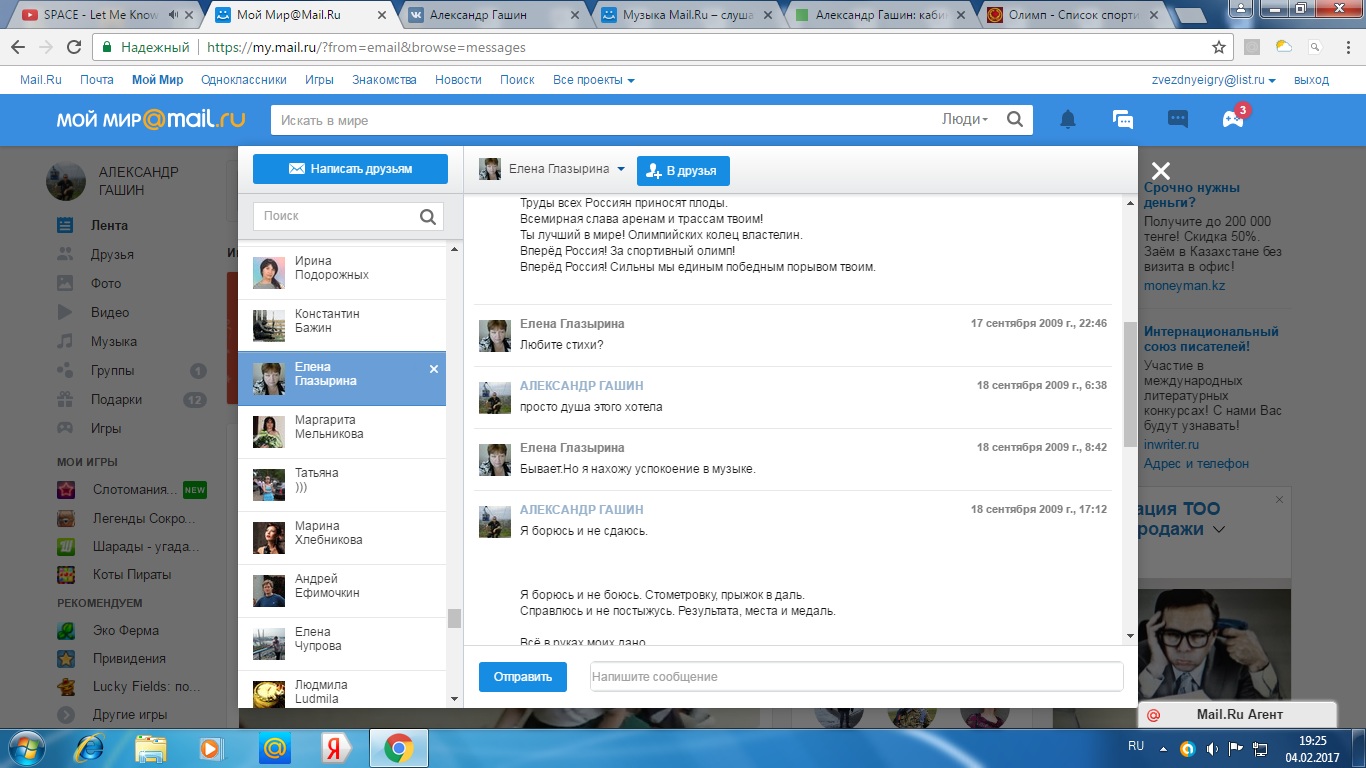Open moneyman.kz ad link

1184,286
